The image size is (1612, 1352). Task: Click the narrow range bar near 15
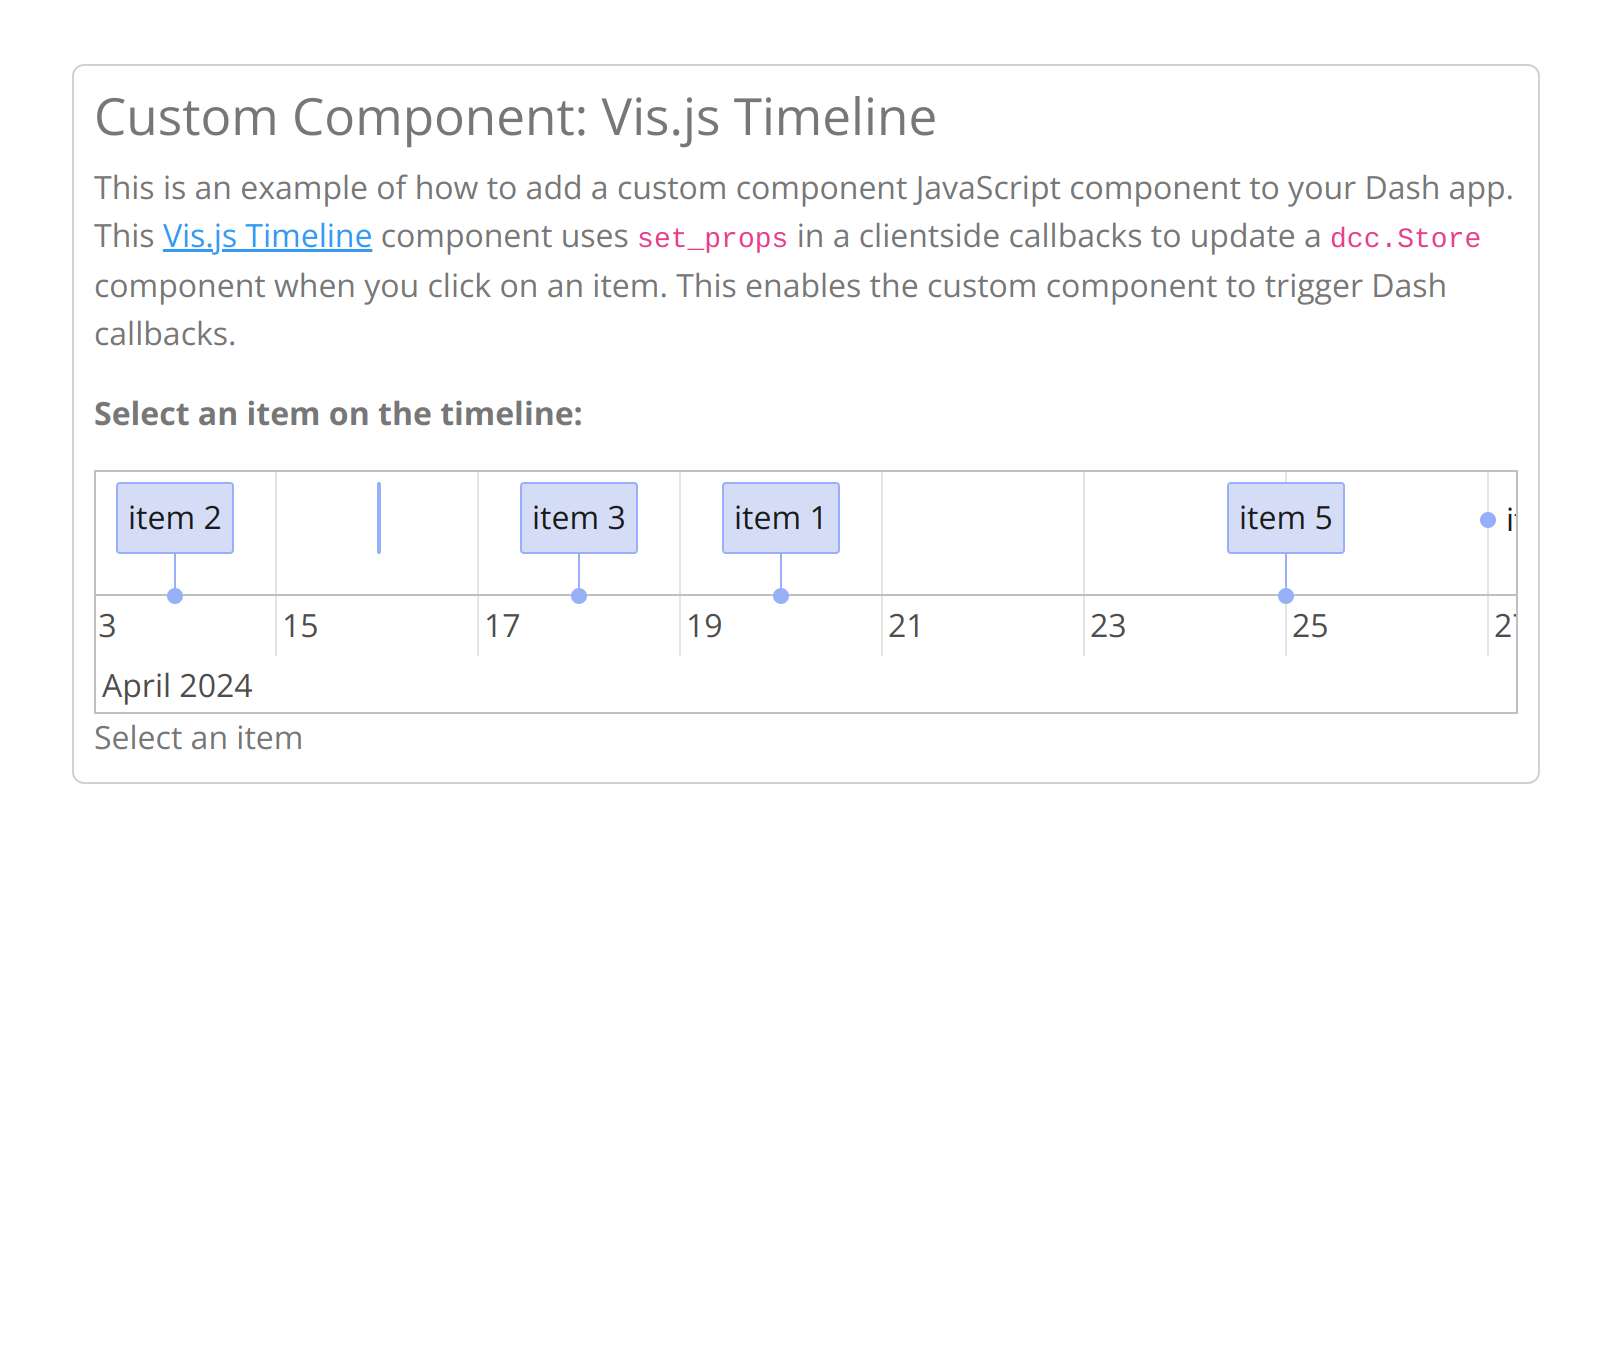click(379, 518)
